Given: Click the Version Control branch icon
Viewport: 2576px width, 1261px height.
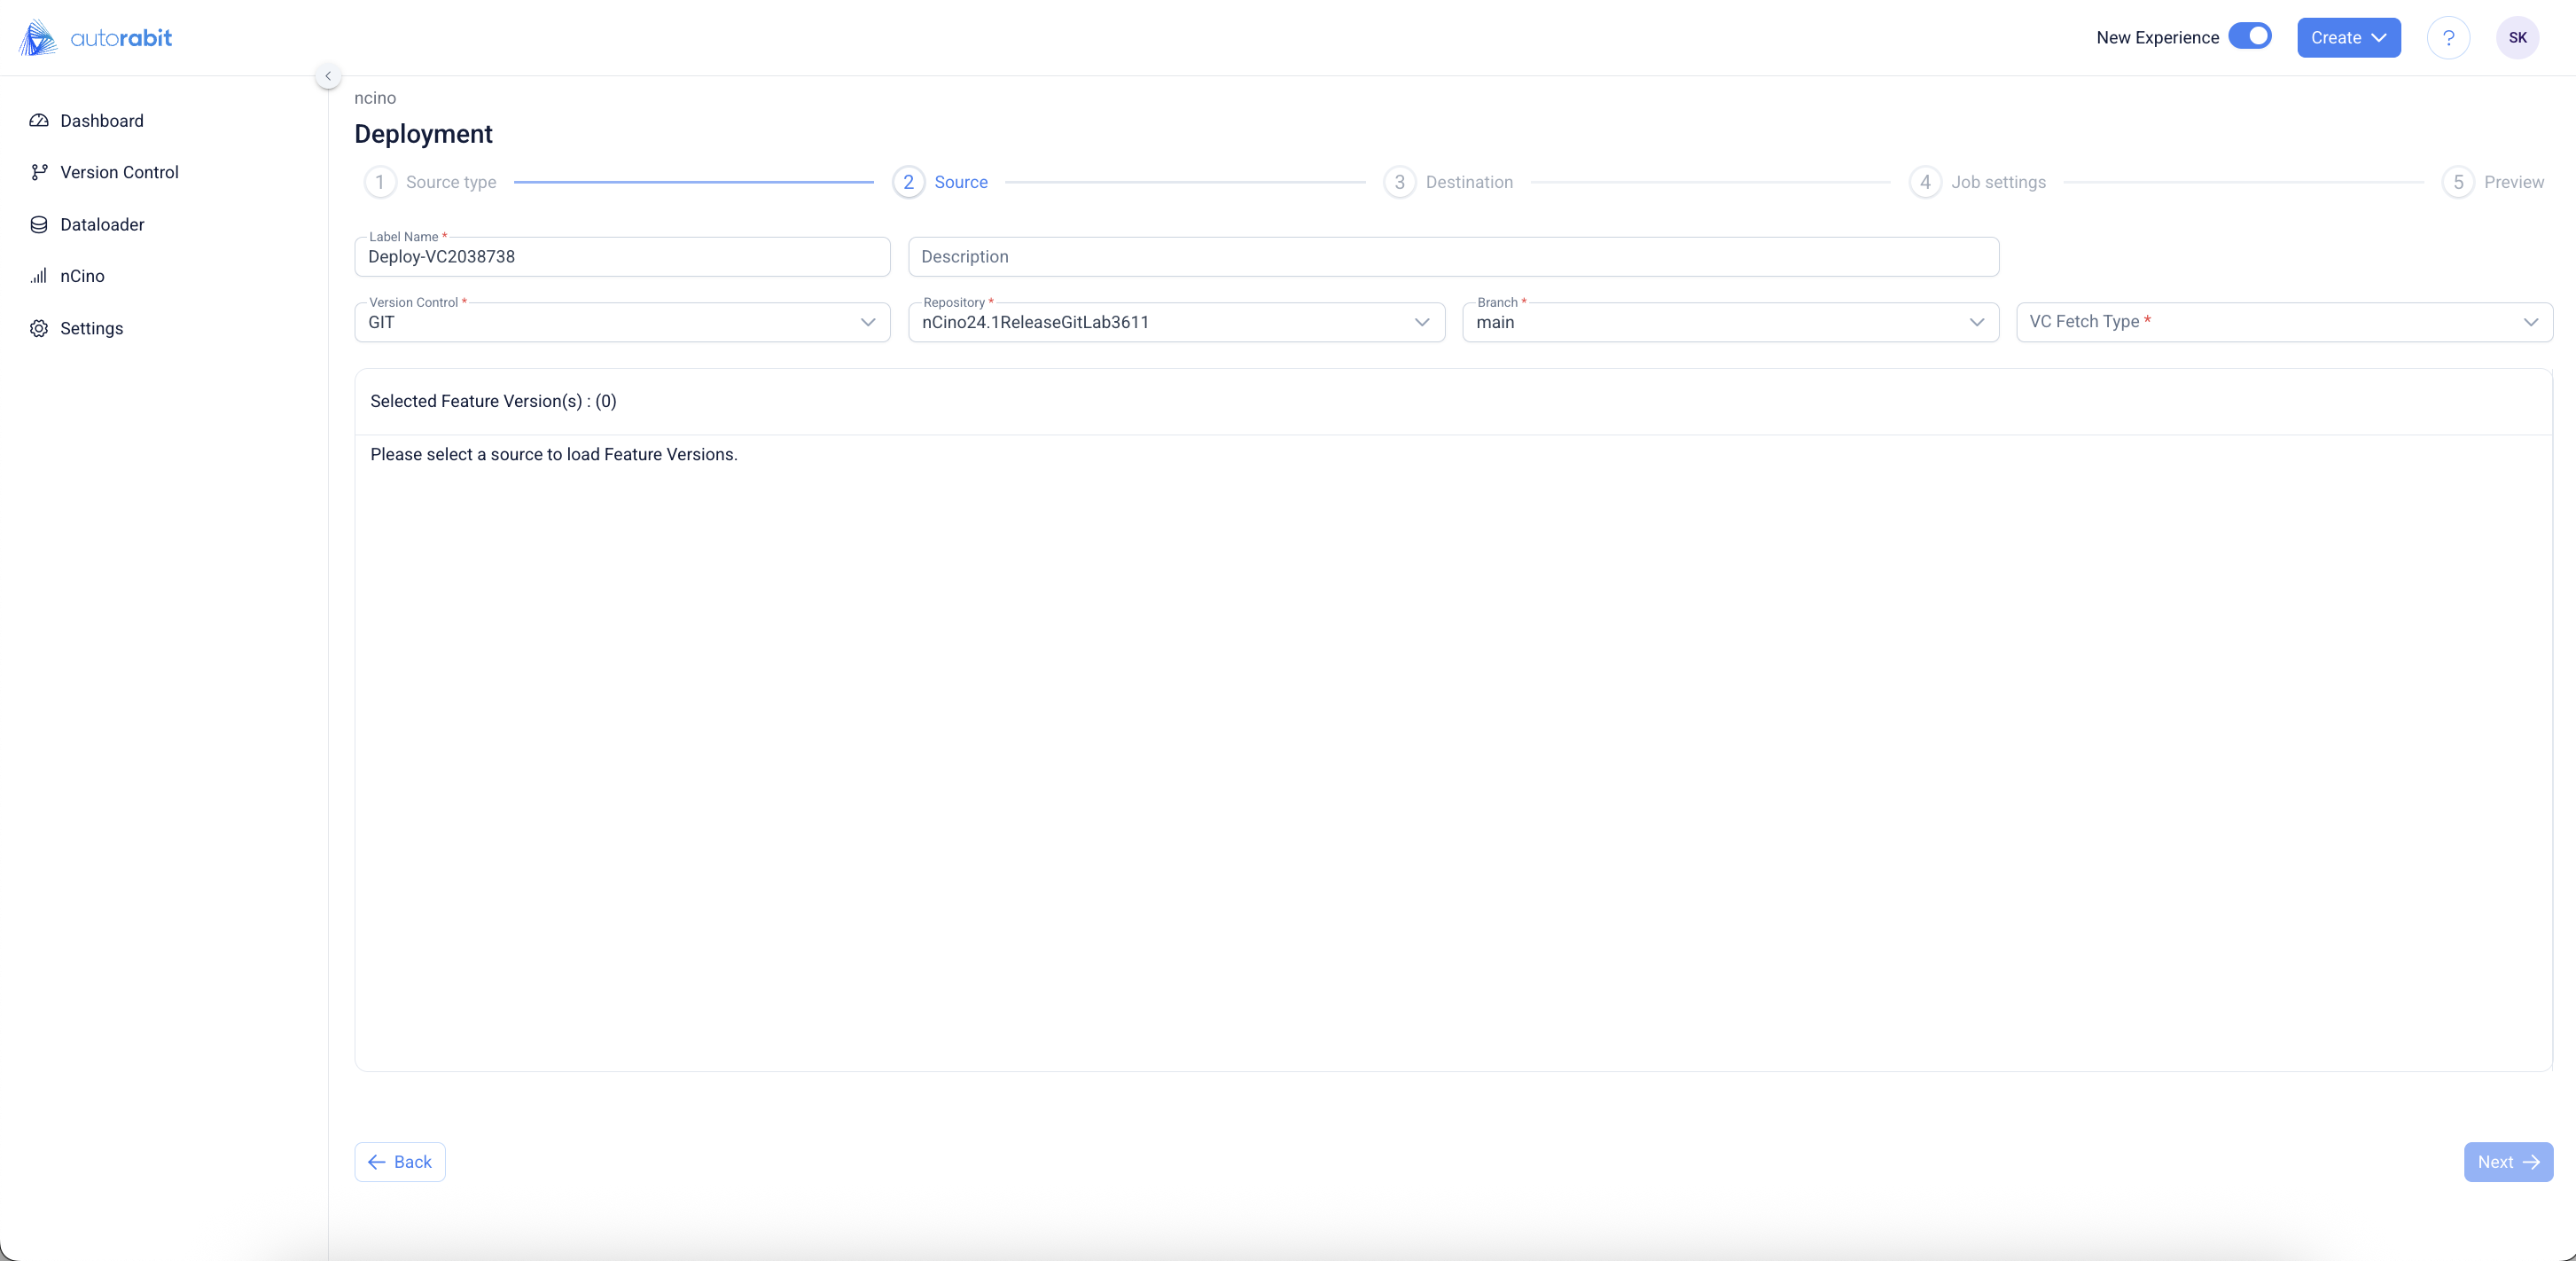Looking at the screenshot, I should pos(39,172).
